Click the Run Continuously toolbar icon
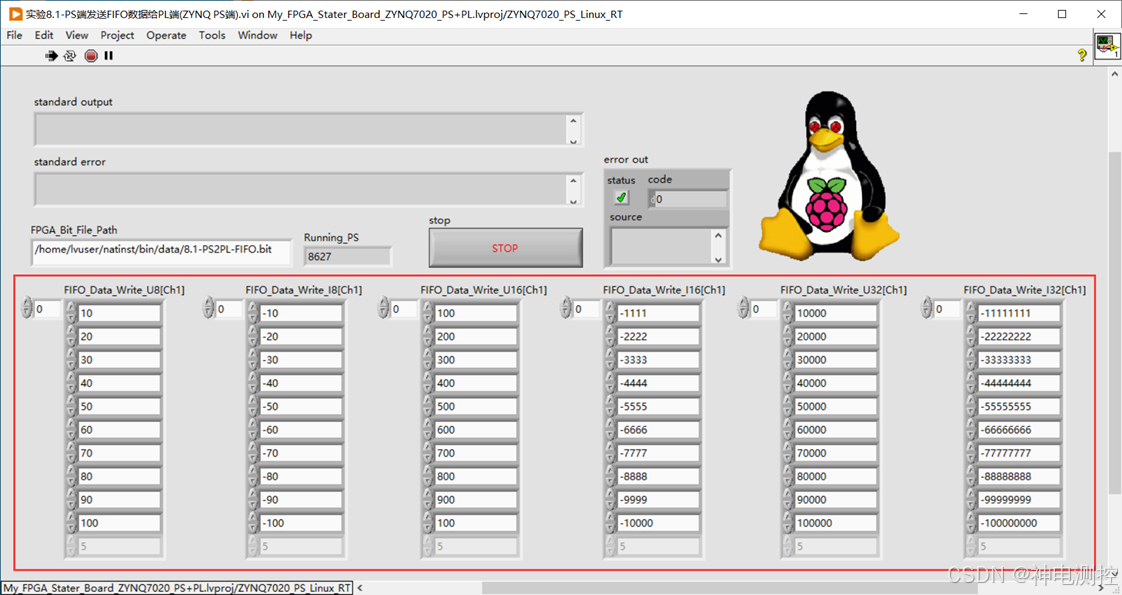The image size is (1122, 595). tap(70, 56)
